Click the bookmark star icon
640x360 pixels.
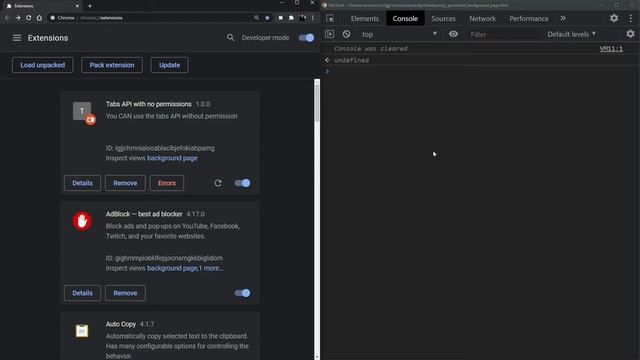coord(267,18)
